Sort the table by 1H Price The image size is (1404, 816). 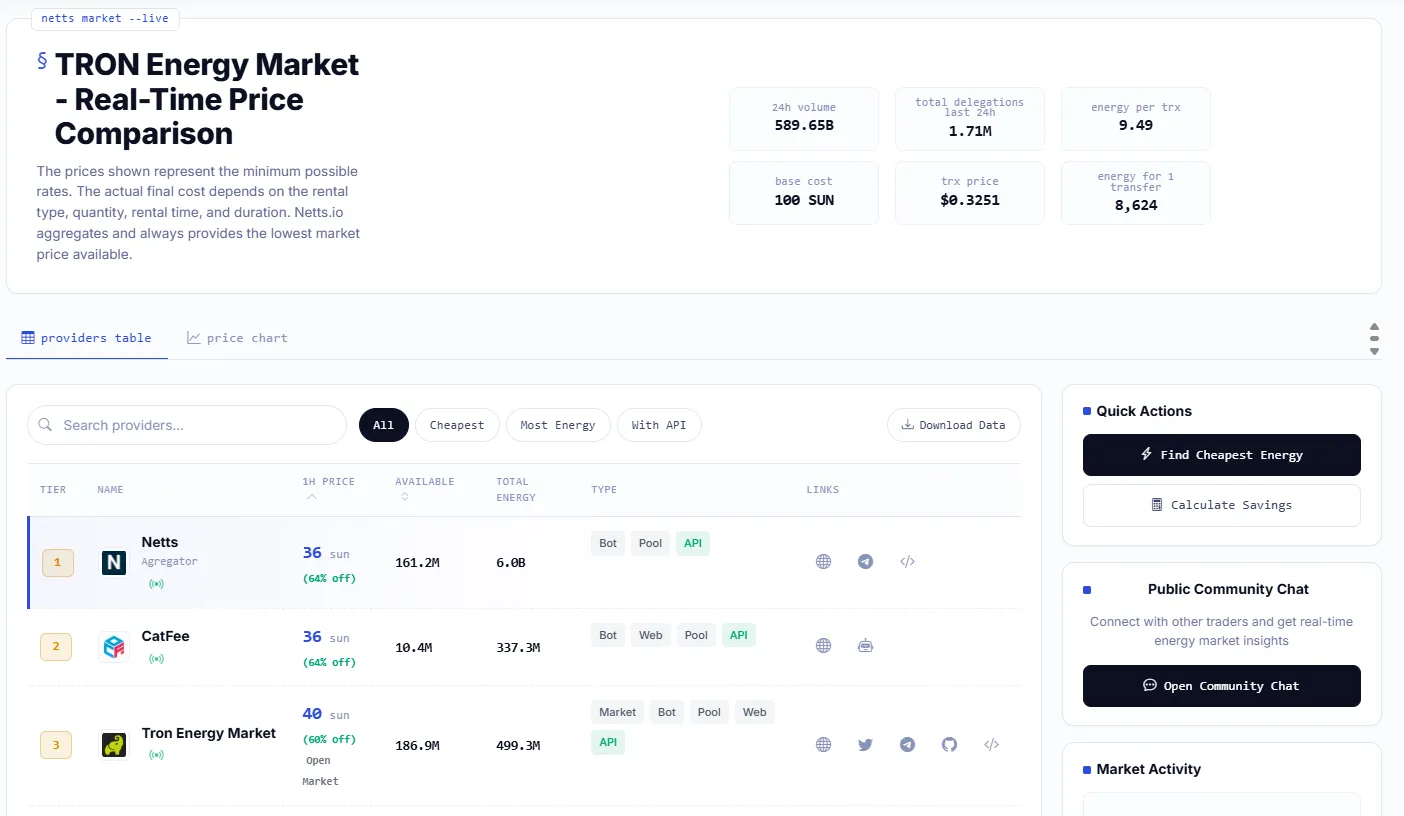(328, 488)
